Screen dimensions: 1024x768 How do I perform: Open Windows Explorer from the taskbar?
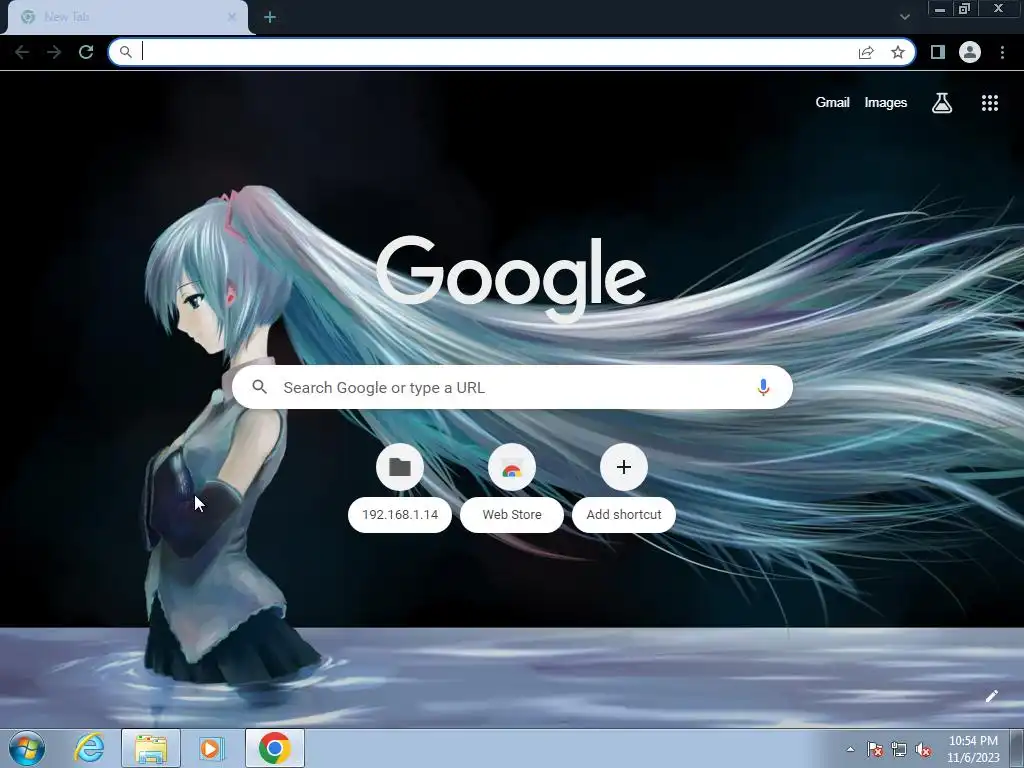(x=151, y=748)
